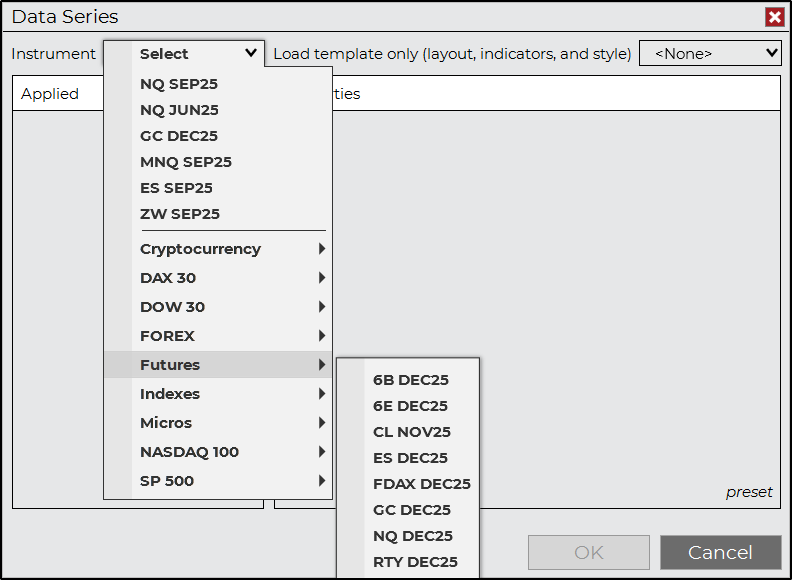792x580 pixels.
Task: Select ES DEC25 from Futures list
Action: pos(408,458)
